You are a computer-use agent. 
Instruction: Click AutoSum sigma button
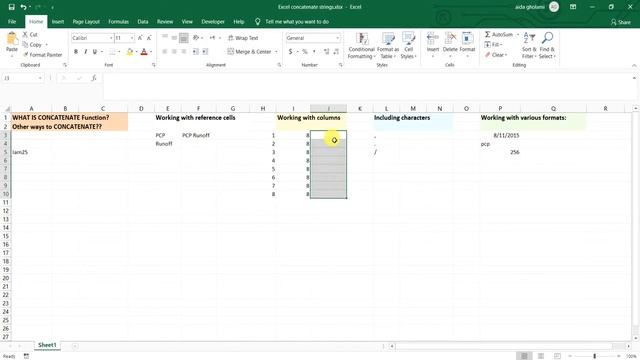click(498, 35)
